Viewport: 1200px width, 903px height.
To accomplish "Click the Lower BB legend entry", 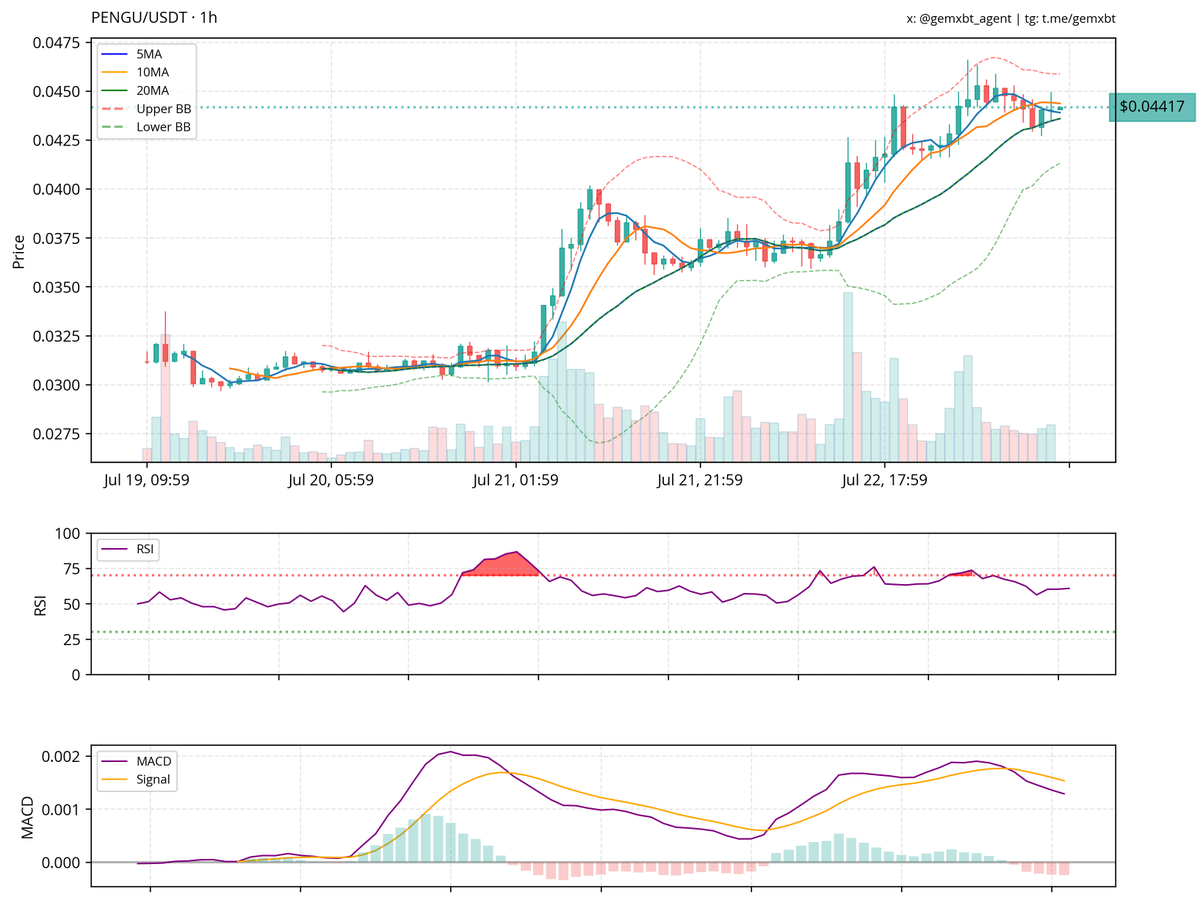I will coord(163,127).
